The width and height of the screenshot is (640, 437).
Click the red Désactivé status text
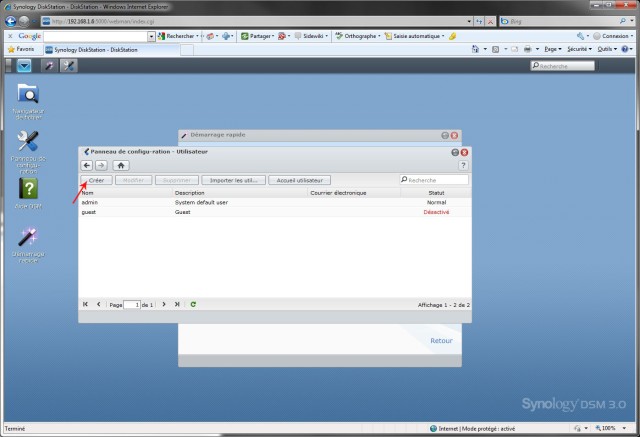coord(436,212)
